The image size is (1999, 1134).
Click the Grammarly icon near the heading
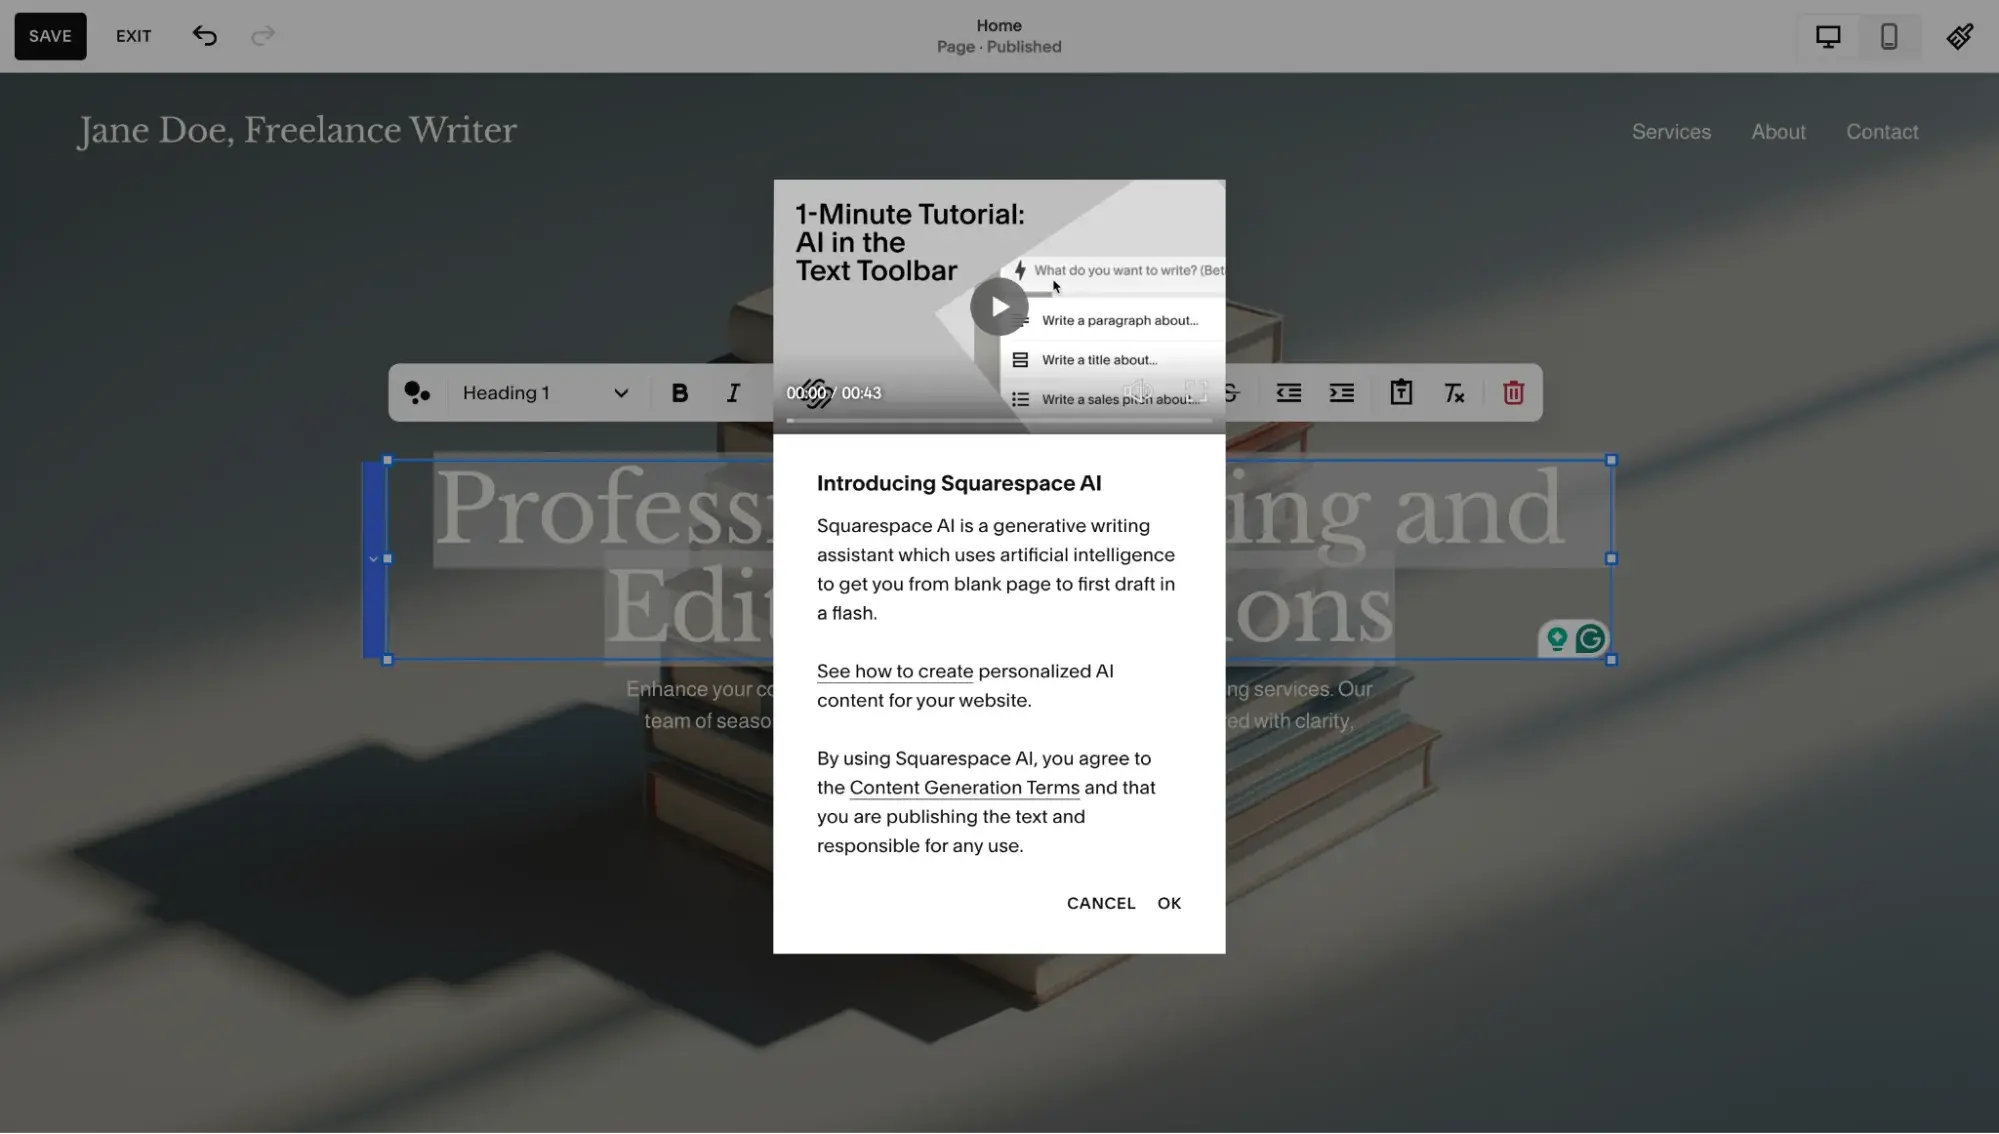1589,638
